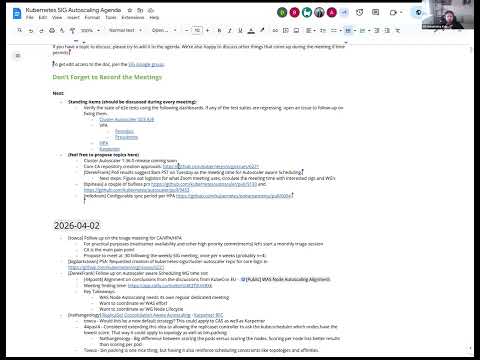Viewport: 480px width, 360px height.
Task: Click the presenter webcam thumbnail
Action: [x=448, y=15]
